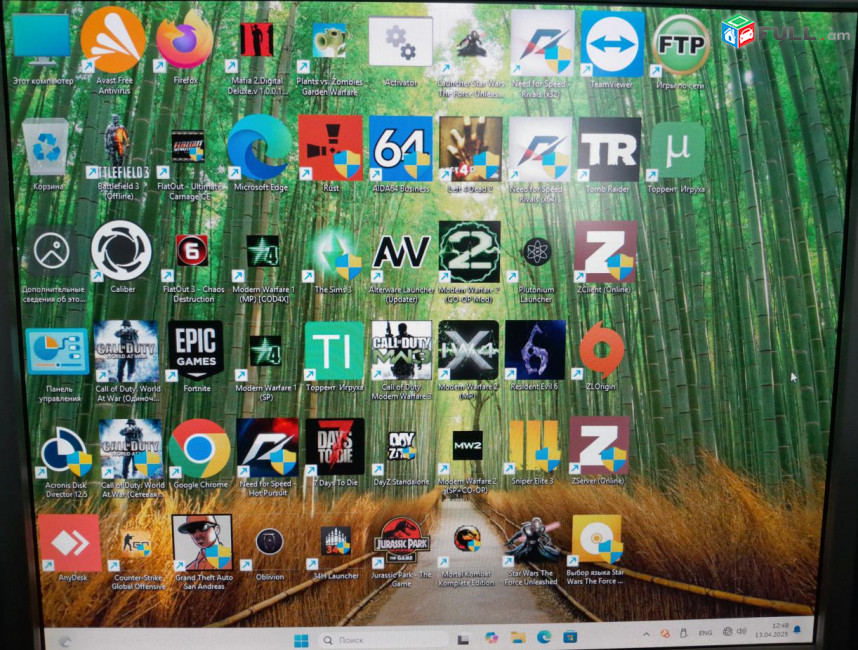Open Need for Speed Hot Pursuit shortcut
This screenshot has height=650, width=858.
point(268,448)
